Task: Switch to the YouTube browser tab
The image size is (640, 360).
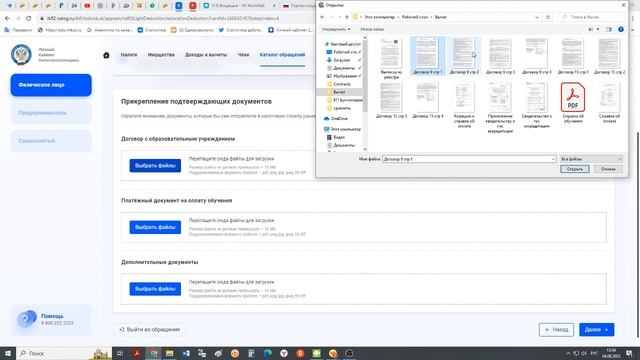Action: tap(87, 6)
